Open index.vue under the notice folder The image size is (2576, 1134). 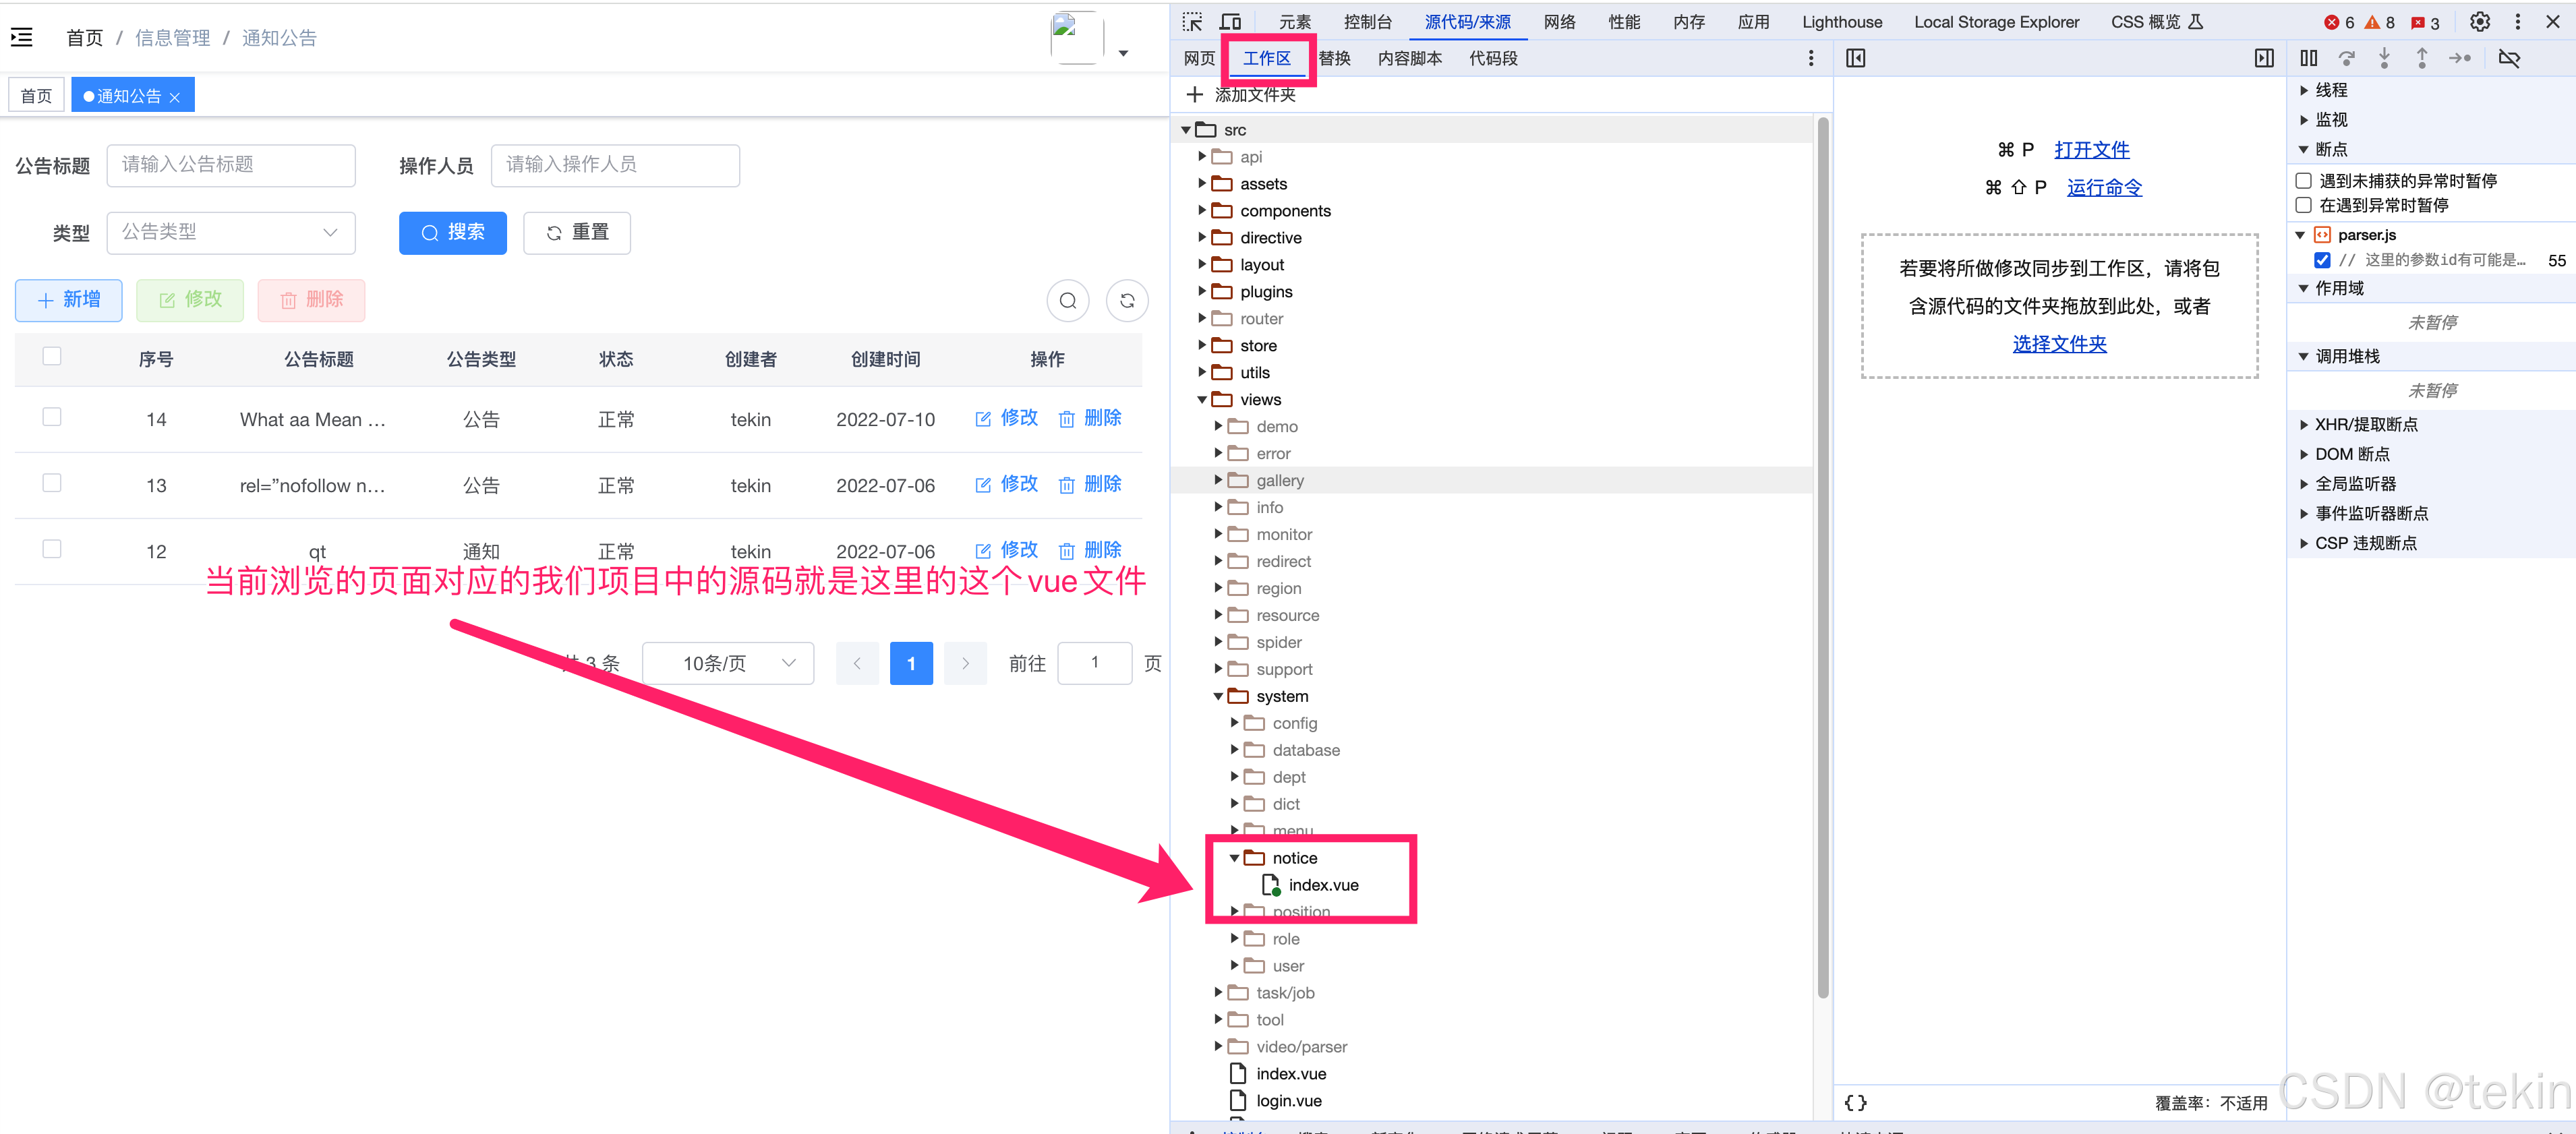tap(1322, 885)
